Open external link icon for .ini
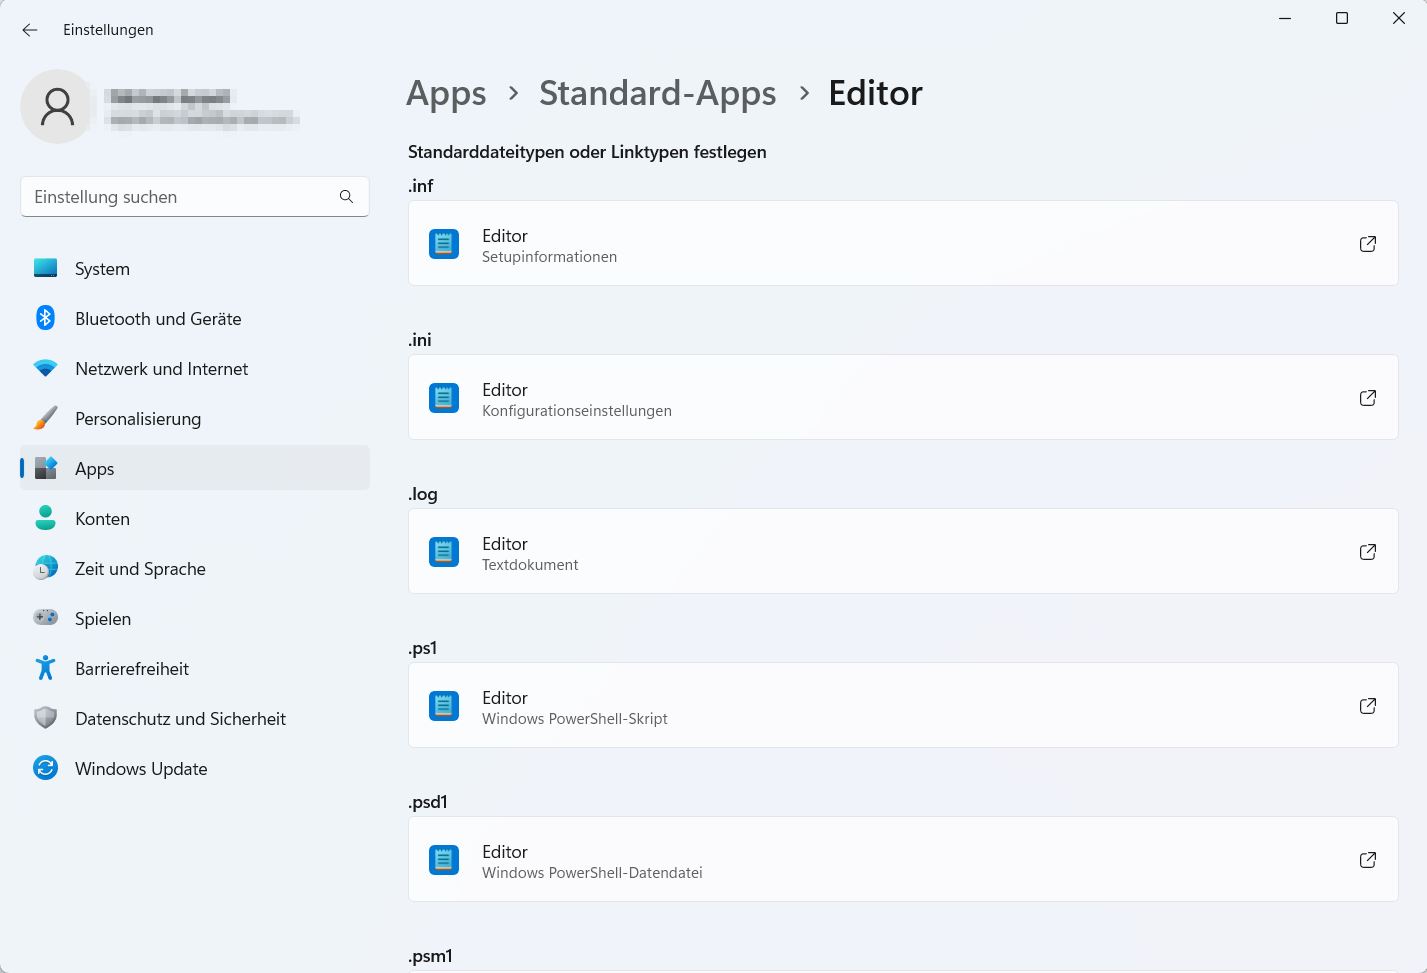1427x973 pixels. click(1367, 398)
